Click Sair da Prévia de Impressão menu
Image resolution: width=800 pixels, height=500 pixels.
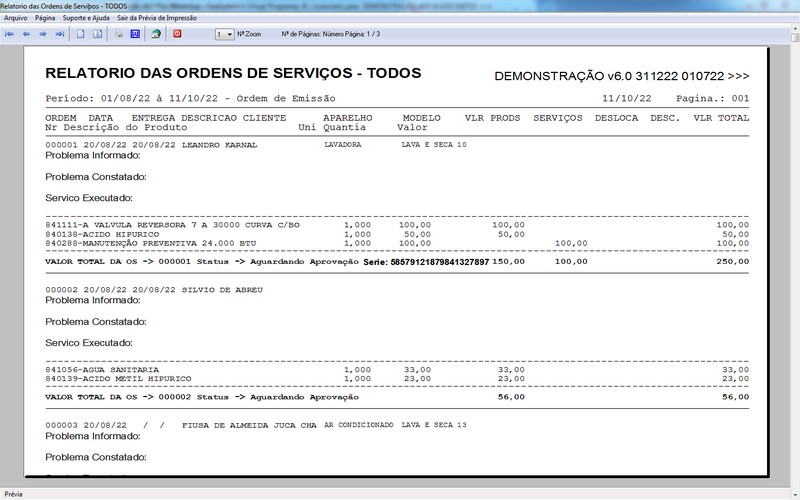[157, 18]
